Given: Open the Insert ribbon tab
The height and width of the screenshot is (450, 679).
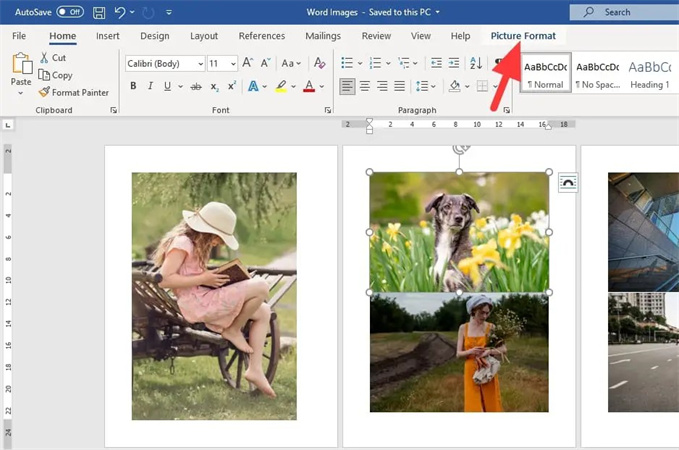Looking at the screenshot, I should [107, 36].
